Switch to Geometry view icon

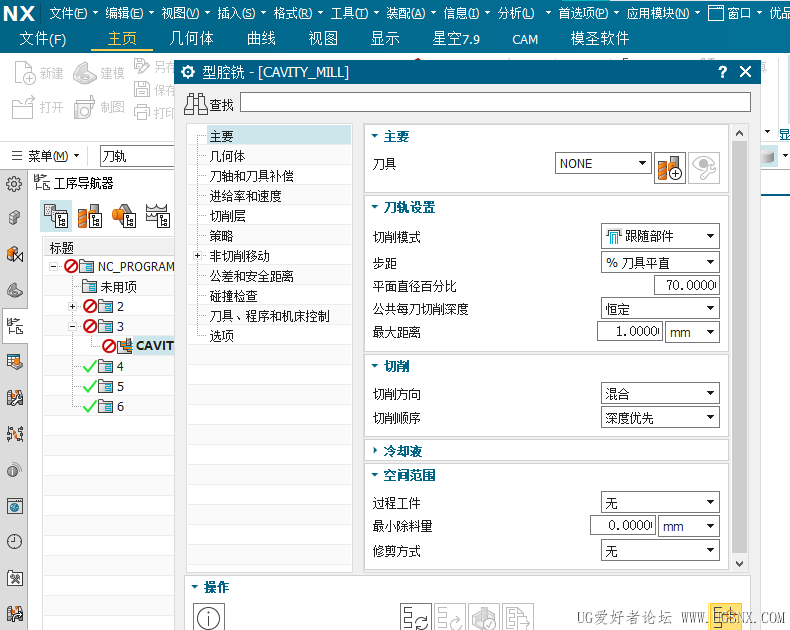point(123,216)
